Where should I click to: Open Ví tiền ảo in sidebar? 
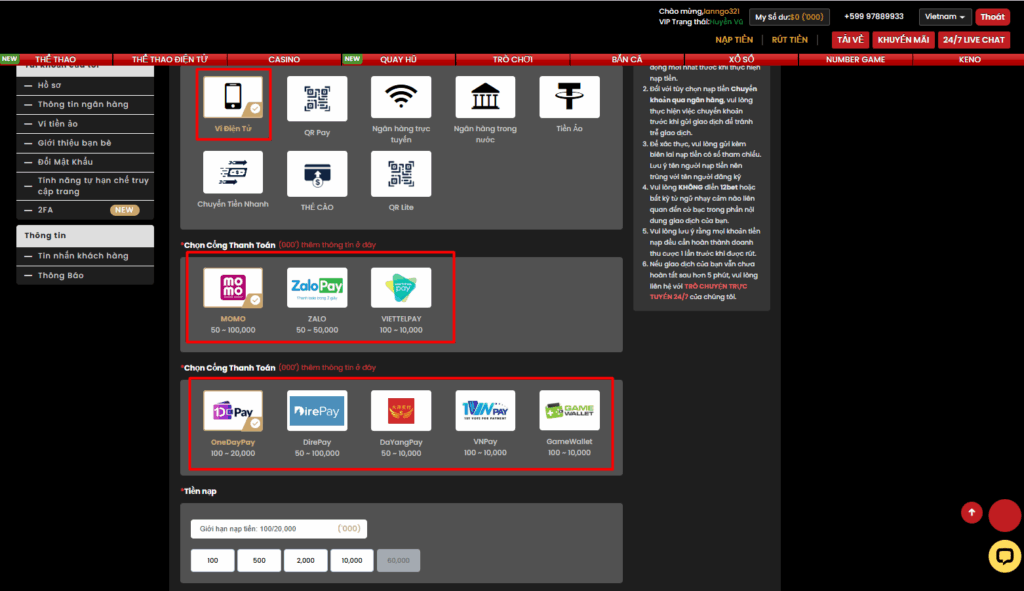85,124
